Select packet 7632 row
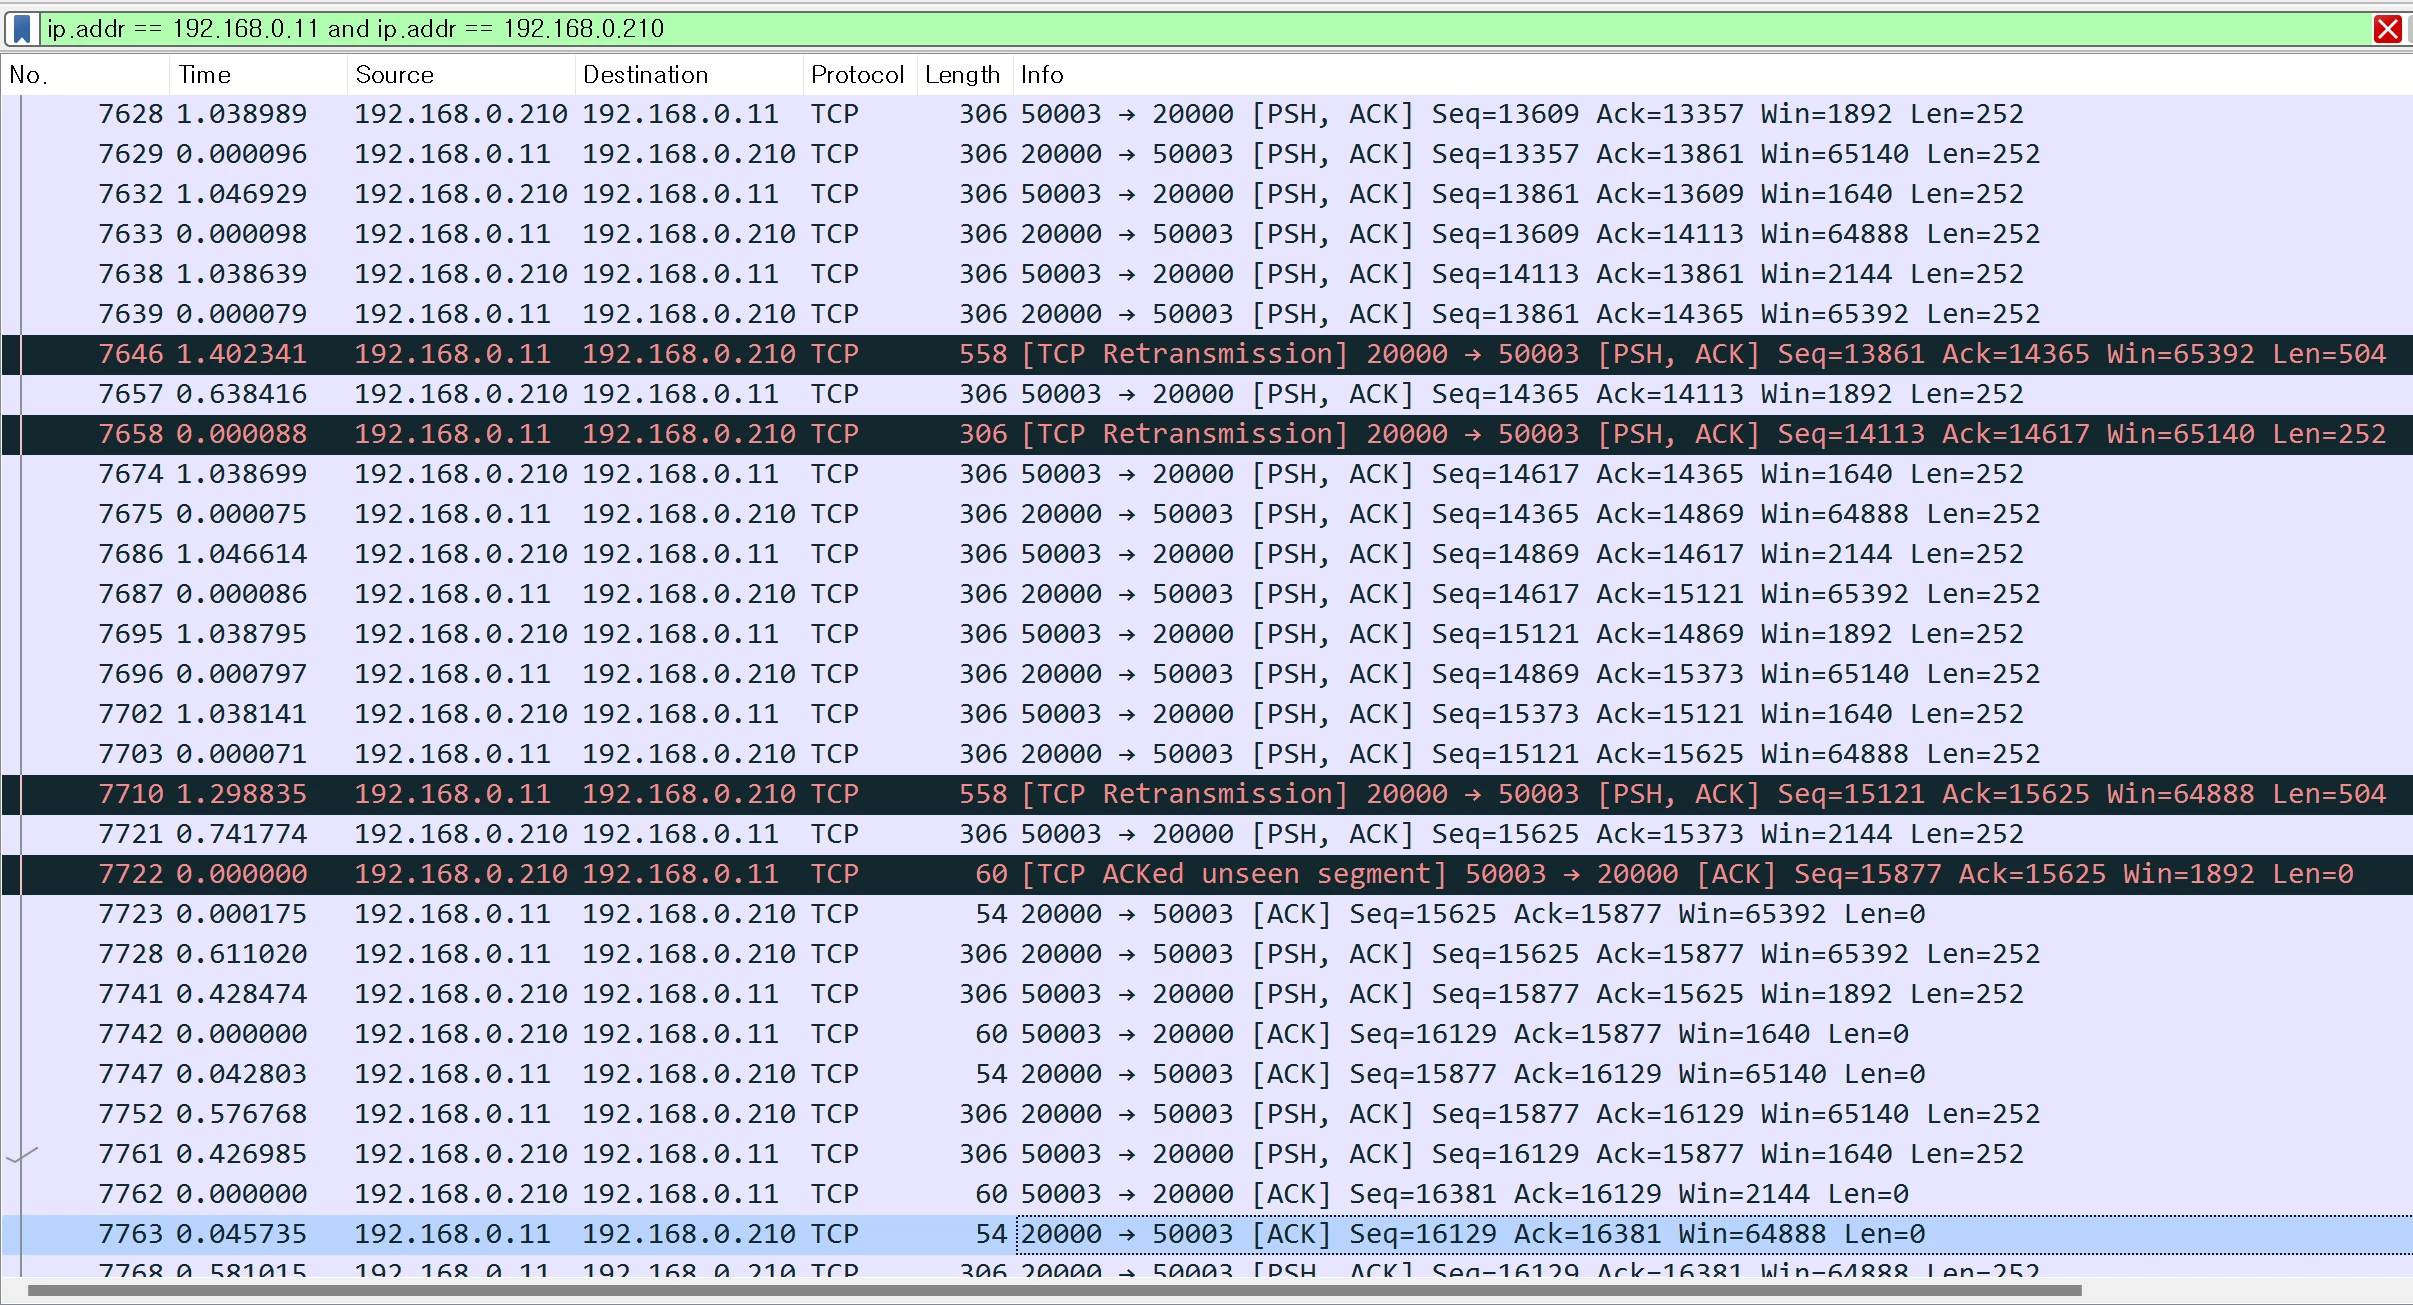This screenshot has width=2413, height=1305. (x=1207, y=194)
